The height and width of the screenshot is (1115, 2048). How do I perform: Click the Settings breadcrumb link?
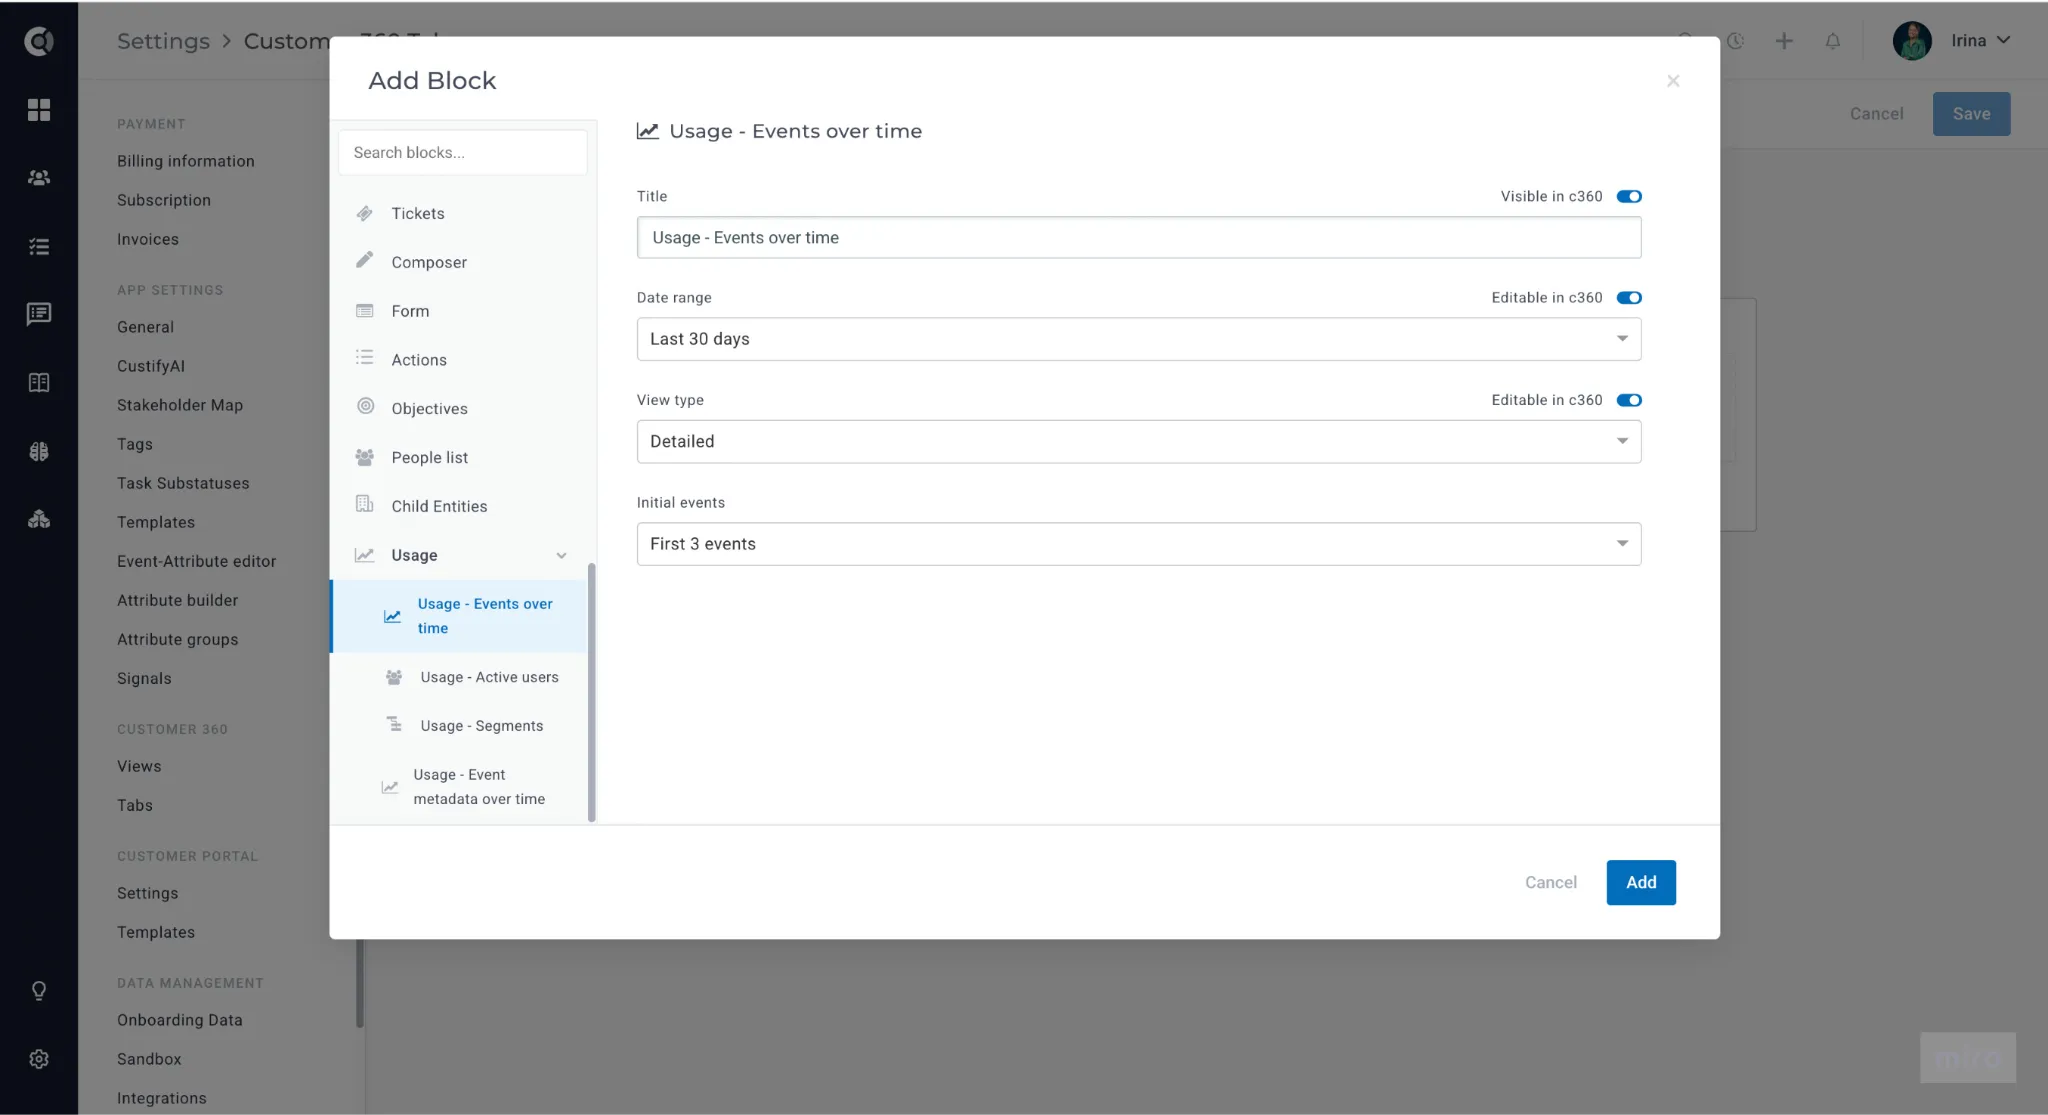coord(163,41)
